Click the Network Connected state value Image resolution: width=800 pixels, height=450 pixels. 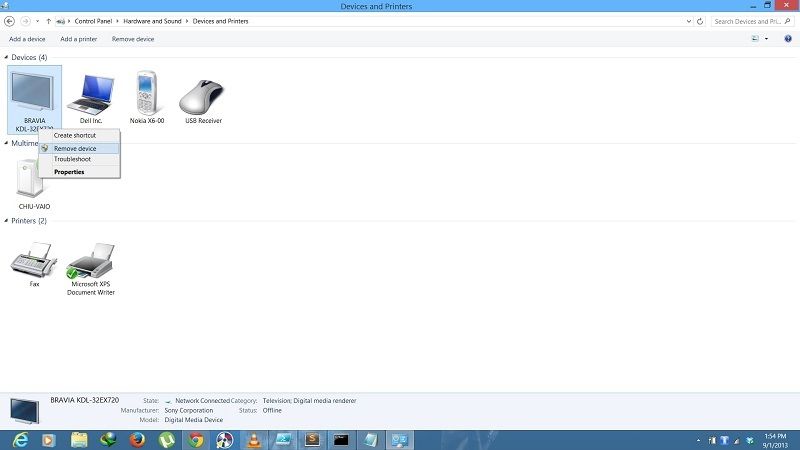click(x=203, y=401)
